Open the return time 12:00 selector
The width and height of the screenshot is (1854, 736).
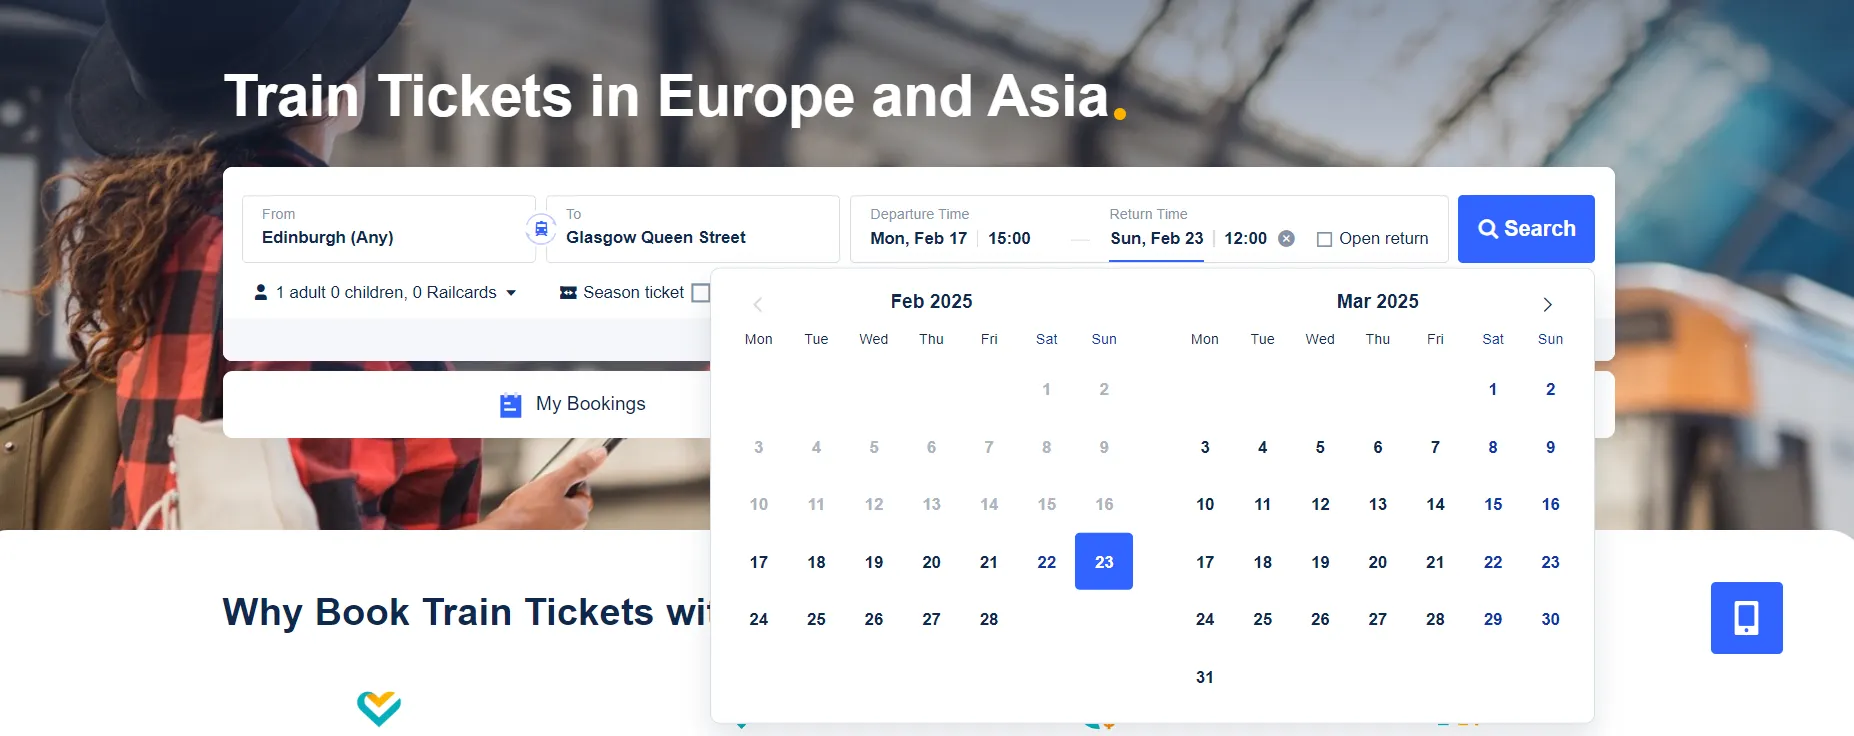point(1245,238)
